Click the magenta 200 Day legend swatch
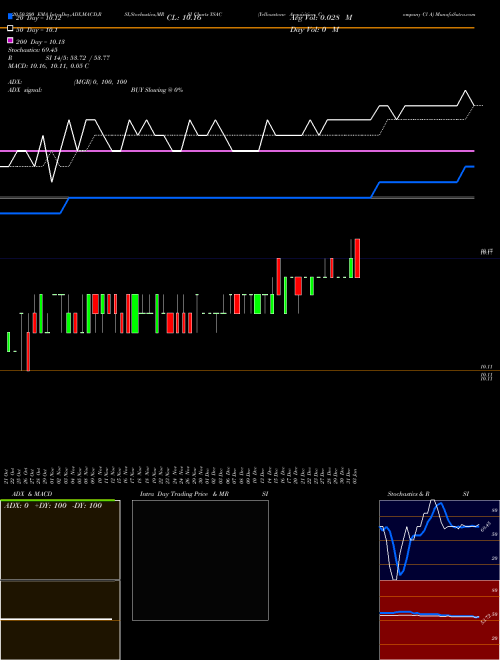 point(10,40)
